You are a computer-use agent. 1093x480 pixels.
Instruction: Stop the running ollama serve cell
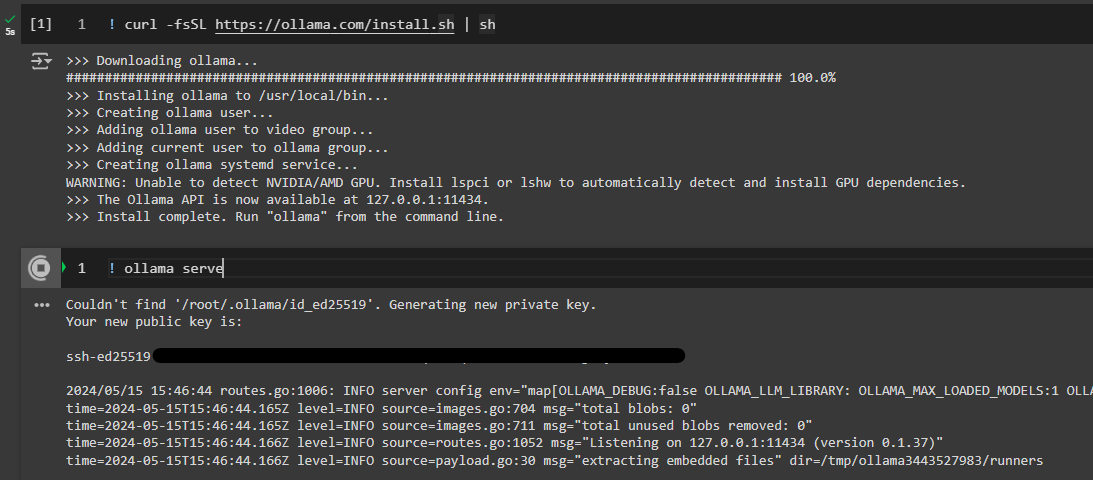click(40, 268)
